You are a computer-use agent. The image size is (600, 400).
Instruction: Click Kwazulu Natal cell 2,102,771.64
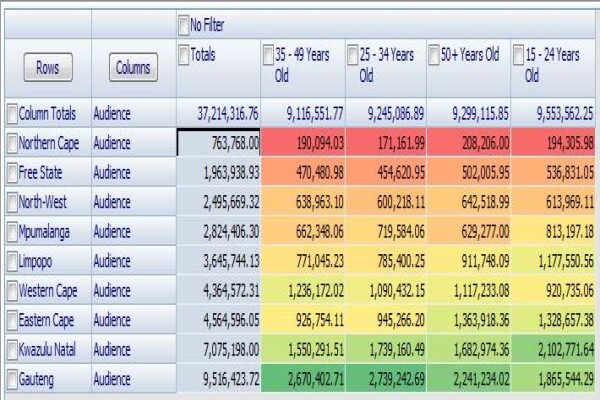(553, 349)
